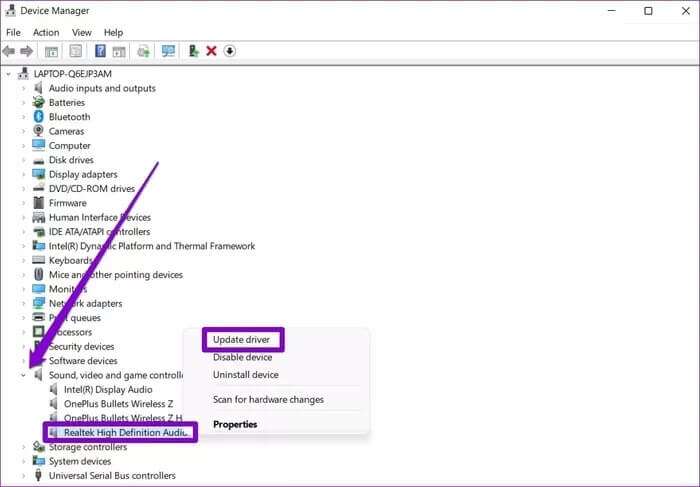
Task: Click the Batteries category icon
Action: click(x=39, y=103)
